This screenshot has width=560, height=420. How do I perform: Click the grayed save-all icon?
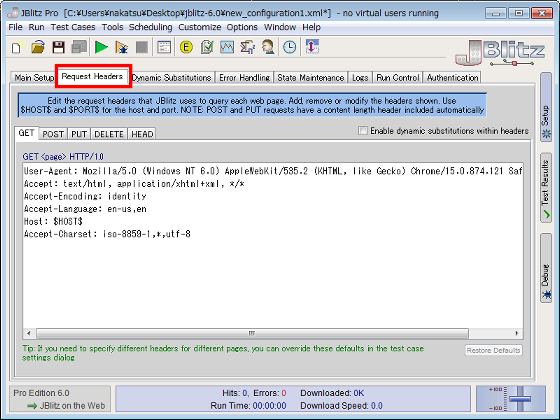(79, 47)
